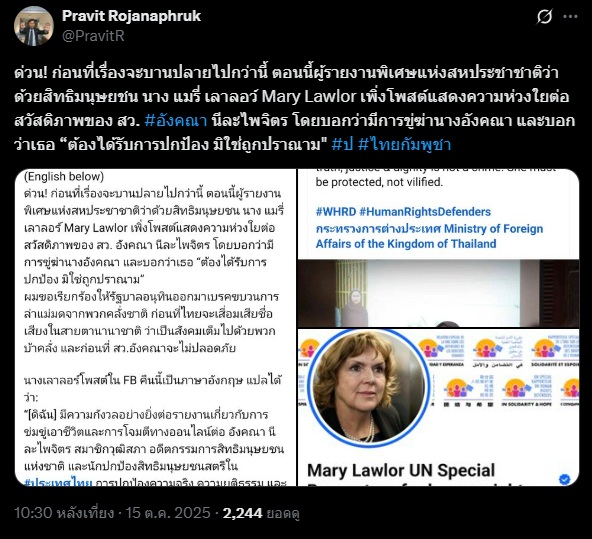Click the #ประเทศไทย hashtag in left image
Image resolution: width=592 pixels, height=539 pixels.
[x=58, y=482]
